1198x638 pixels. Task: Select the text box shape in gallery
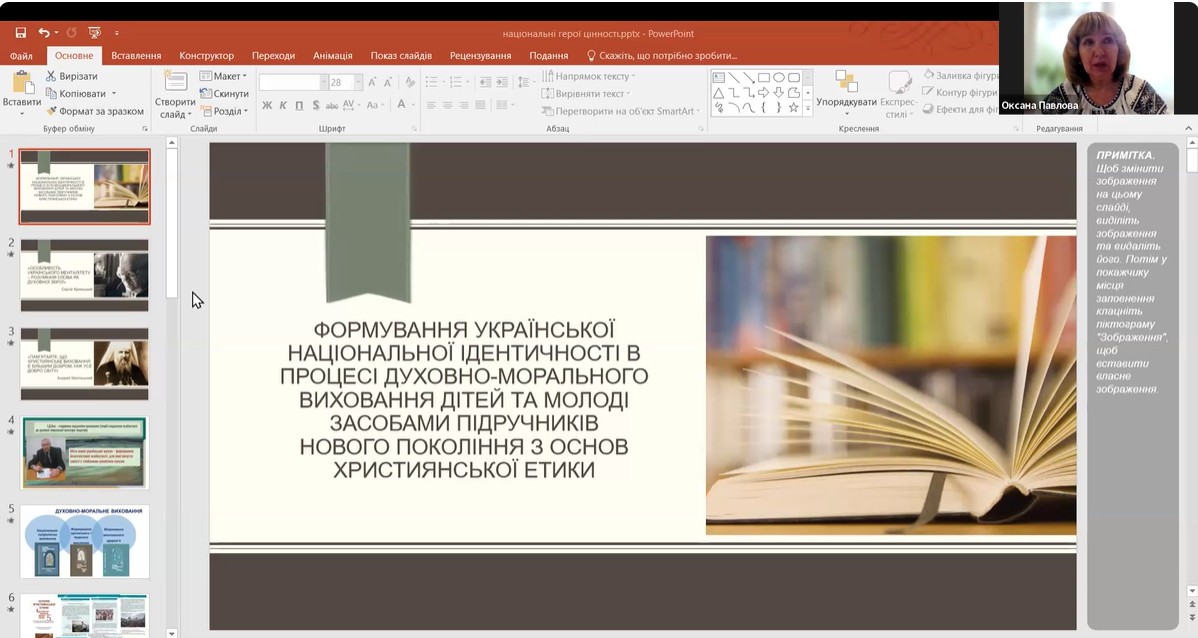[x=718, y=77]
